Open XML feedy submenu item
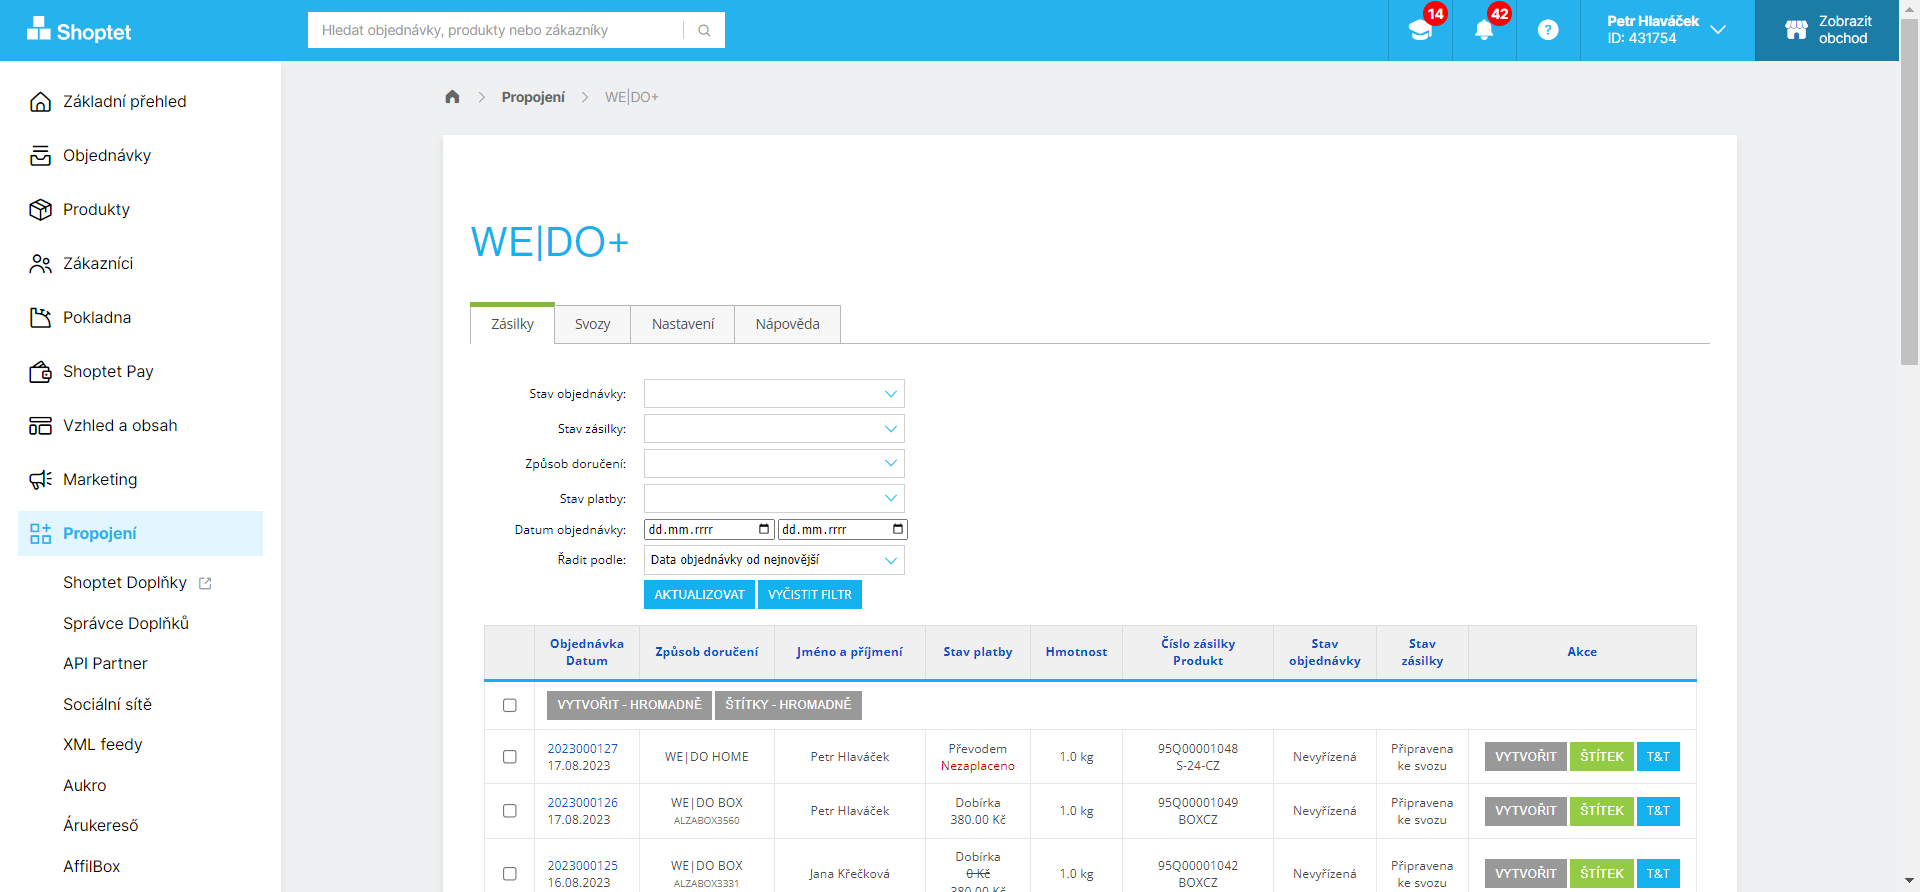Screen dimensions: 1920x892 click(103, 745)
